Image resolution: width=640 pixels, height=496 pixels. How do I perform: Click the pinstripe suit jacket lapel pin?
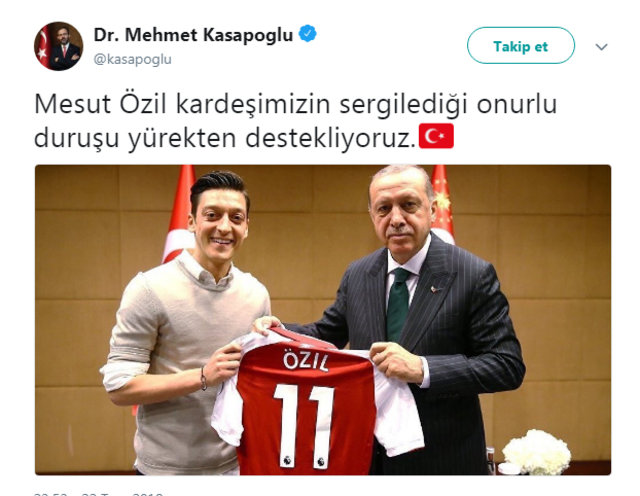[435, 289]
